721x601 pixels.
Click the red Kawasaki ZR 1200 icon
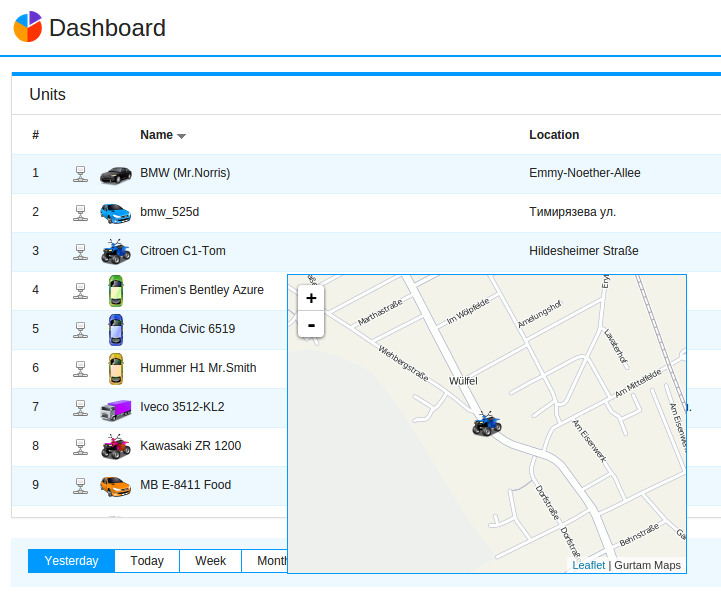click(x=116, y=446)
